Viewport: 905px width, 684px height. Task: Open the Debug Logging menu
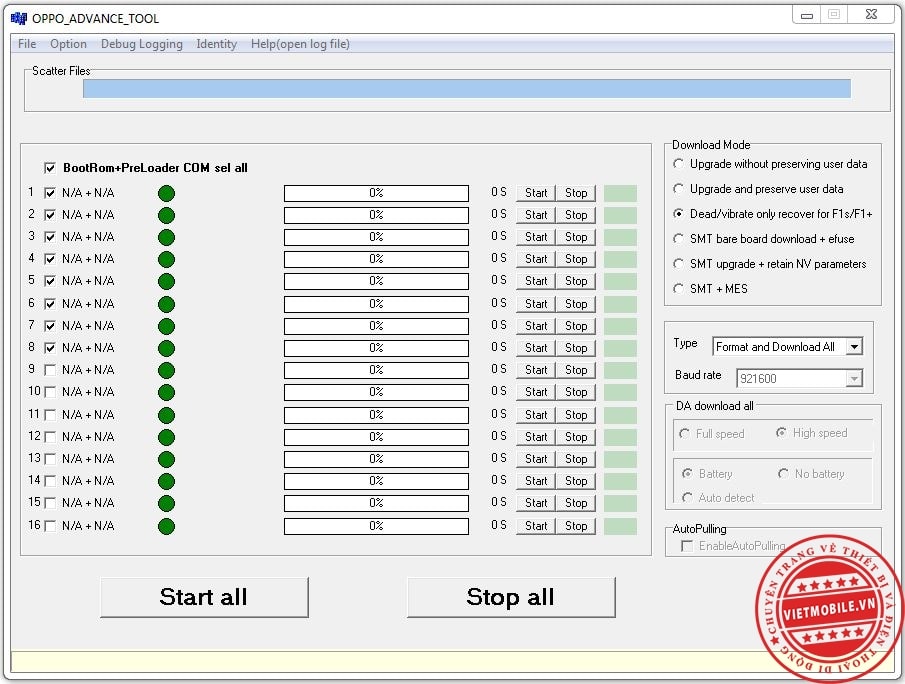coord(141,44)
